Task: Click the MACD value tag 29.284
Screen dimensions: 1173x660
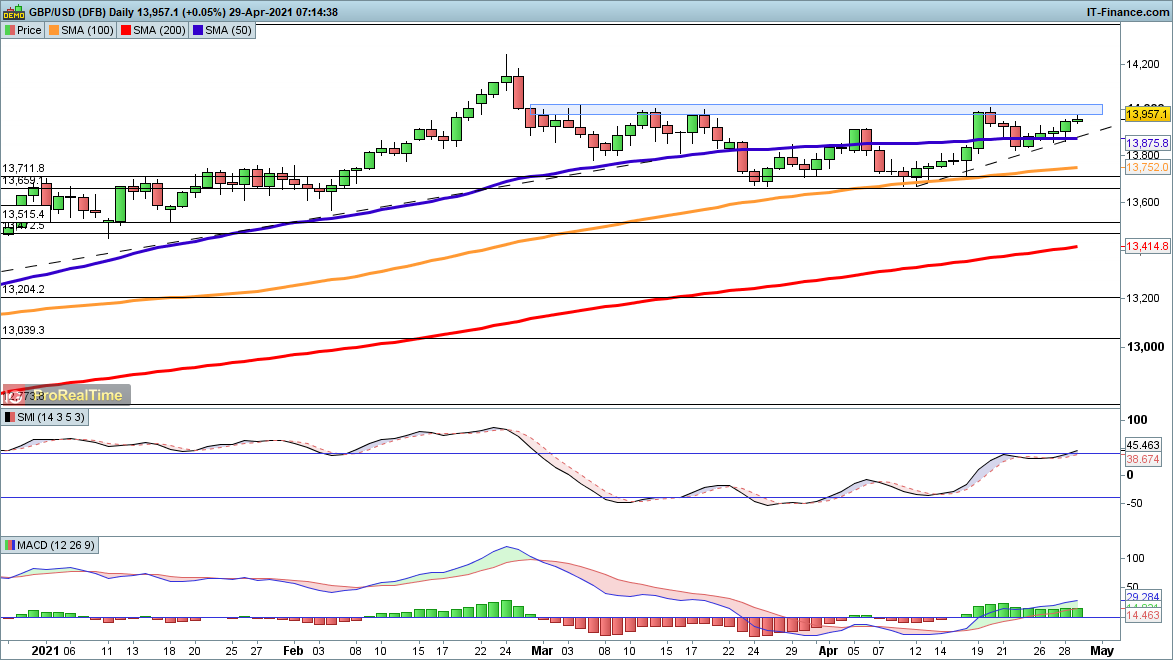Action: coord(1141,596)
